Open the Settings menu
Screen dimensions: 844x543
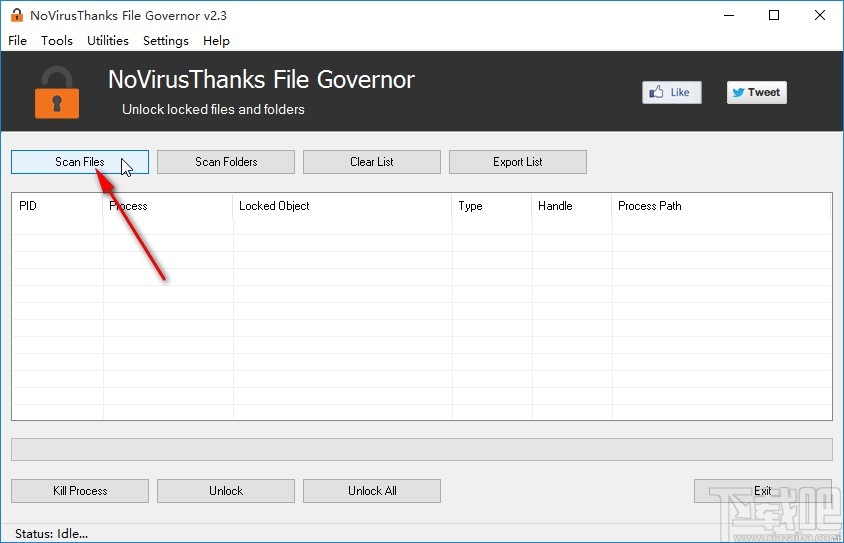point(166,41)
